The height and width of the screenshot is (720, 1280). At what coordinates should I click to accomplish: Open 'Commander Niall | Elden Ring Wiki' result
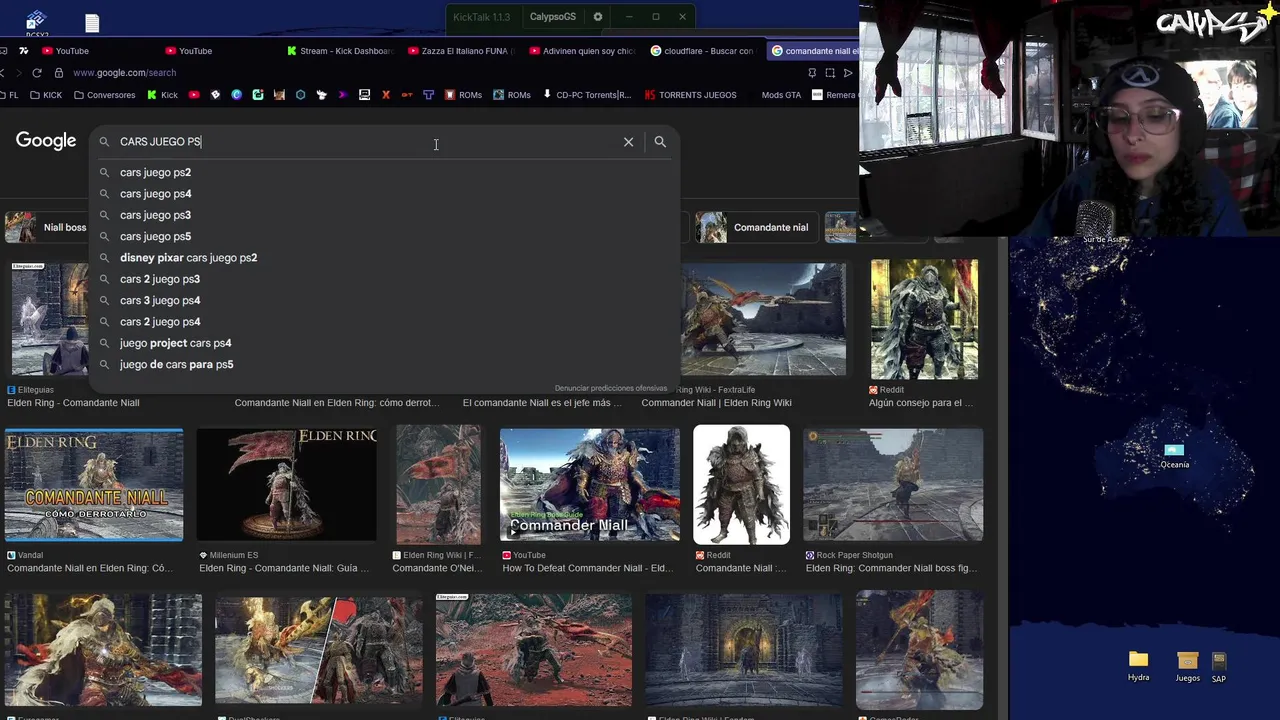click(x=716, y=403)
